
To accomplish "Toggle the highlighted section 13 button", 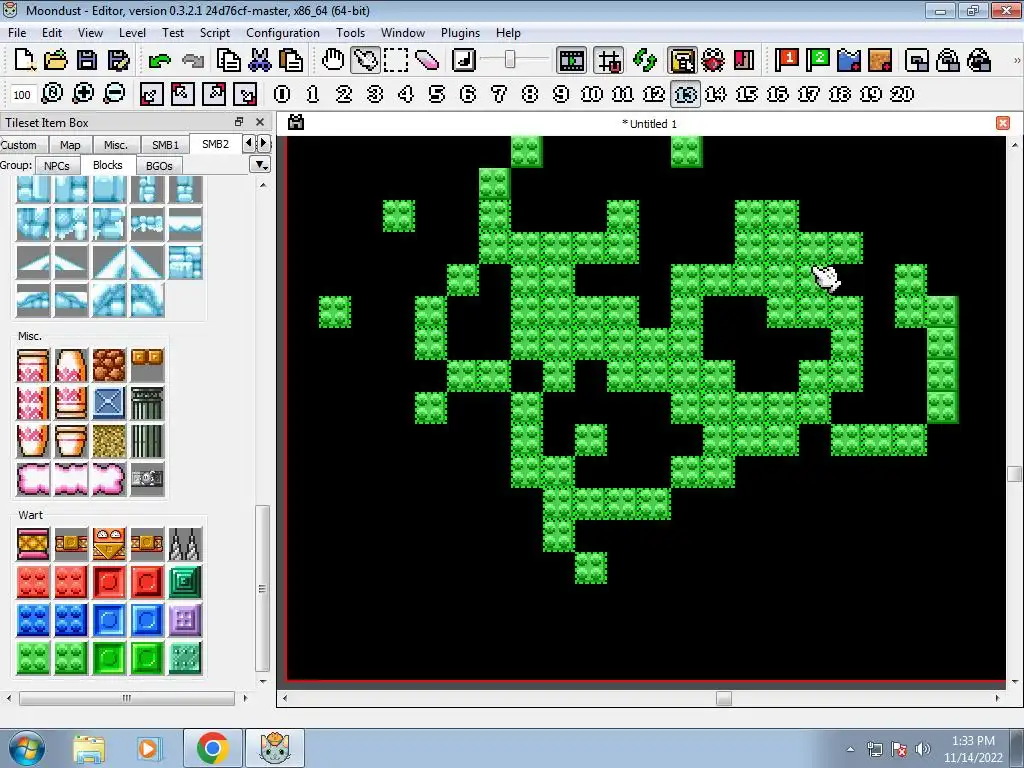I will [x=685, y=94].
